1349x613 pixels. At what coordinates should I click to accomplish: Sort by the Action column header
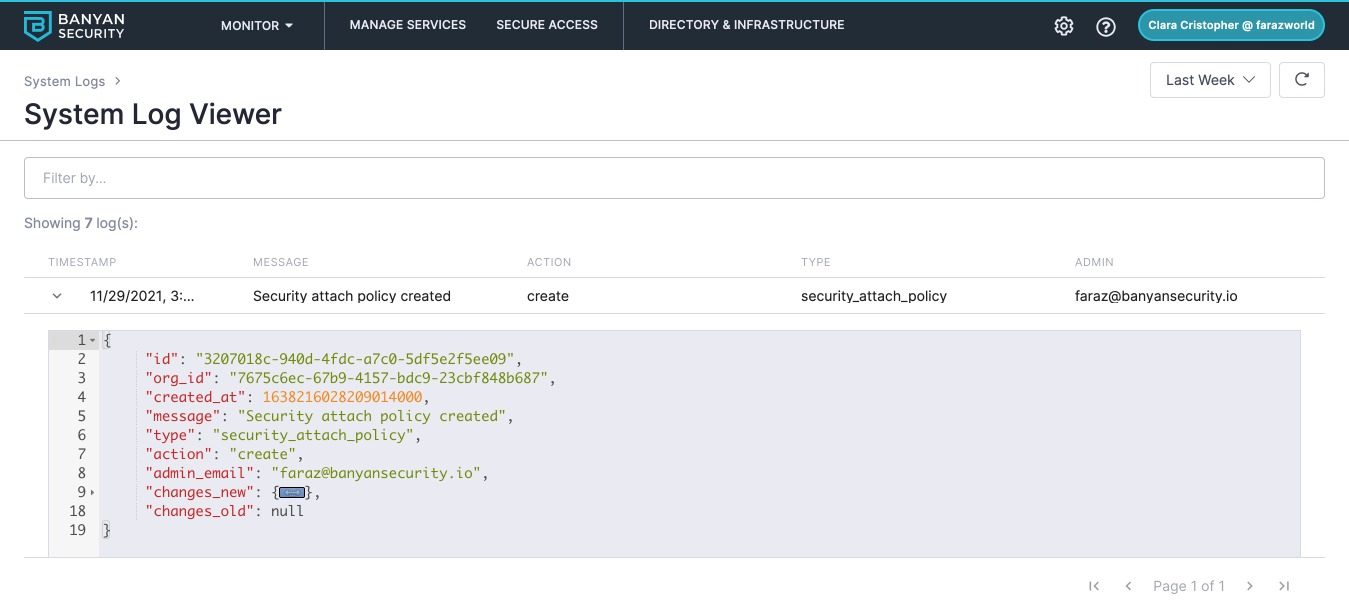[x=549, y=262]
